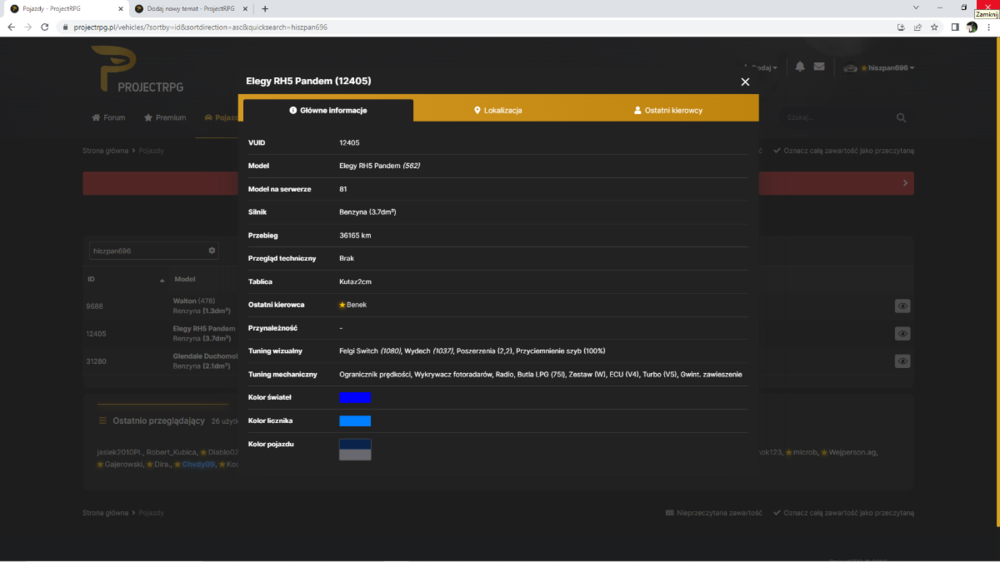
Task: Open the Premium menu item
Action: [x=165, y=117]
